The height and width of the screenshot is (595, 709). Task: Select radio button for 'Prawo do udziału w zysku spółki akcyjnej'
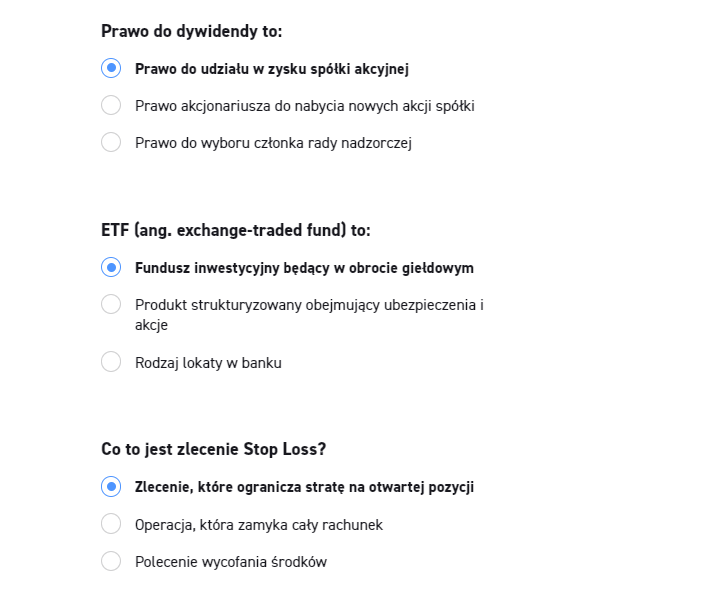[x=111, y=68]
